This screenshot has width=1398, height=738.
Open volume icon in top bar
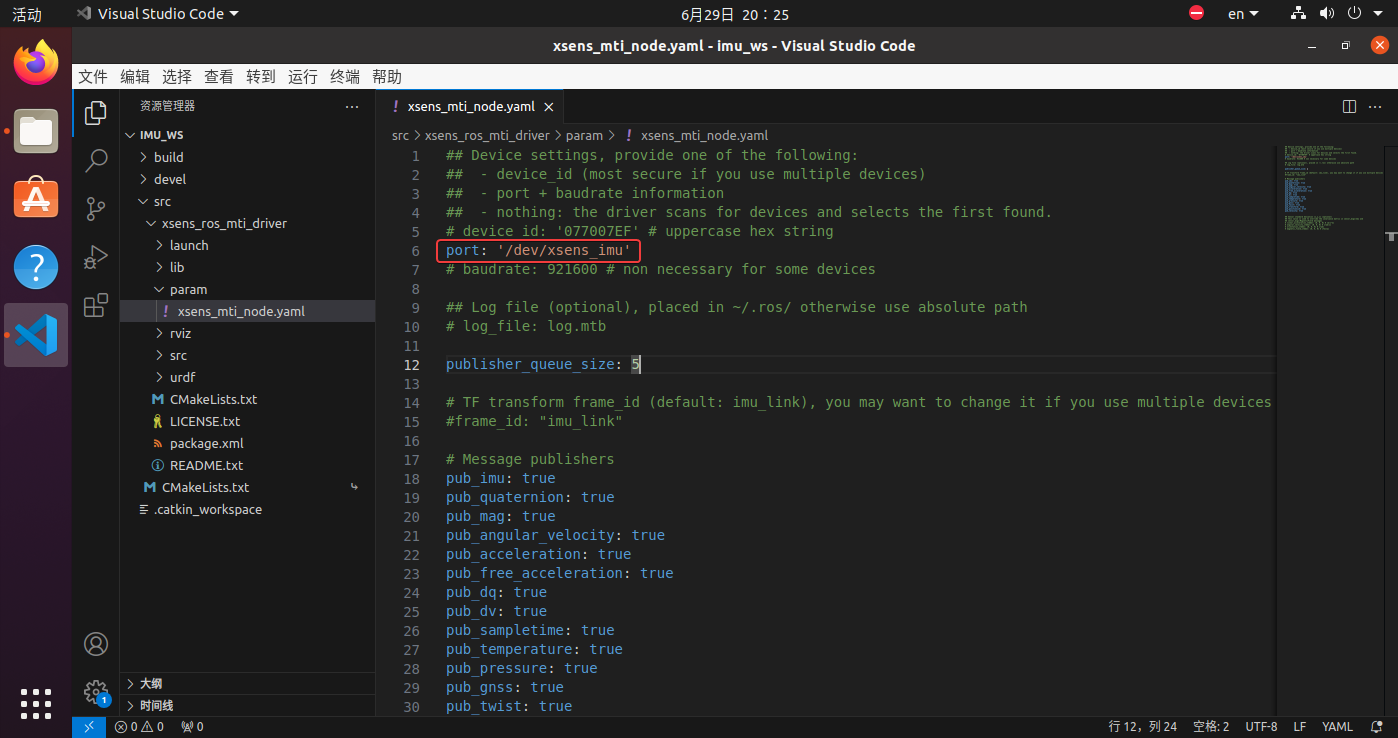tap(1327, 14)
